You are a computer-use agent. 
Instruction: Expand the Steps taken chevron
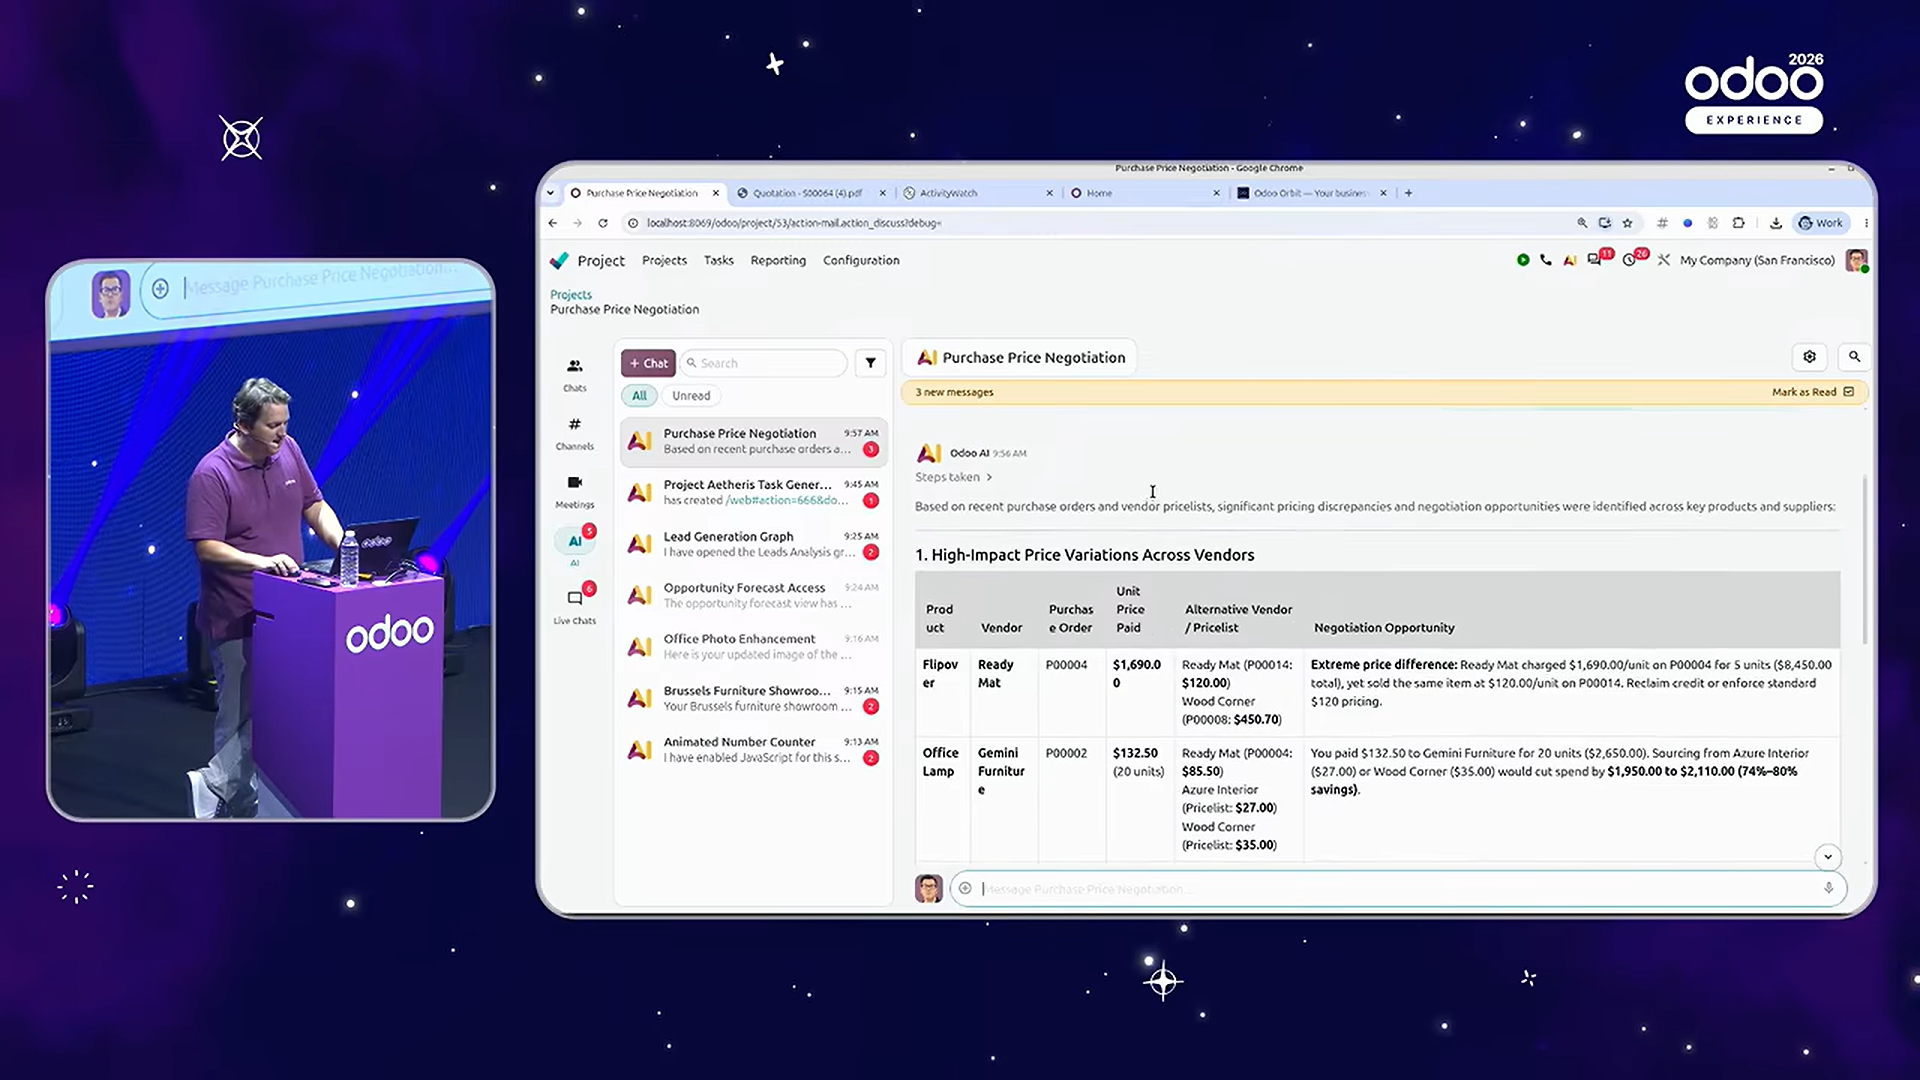989,477
